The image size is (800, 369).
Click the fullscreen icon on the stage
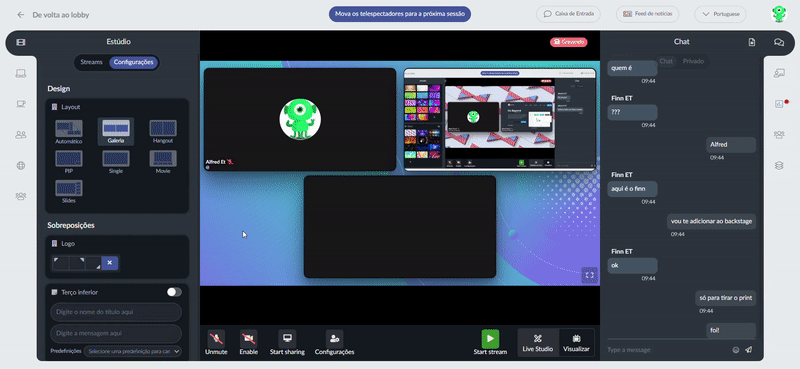coord(589,275)
